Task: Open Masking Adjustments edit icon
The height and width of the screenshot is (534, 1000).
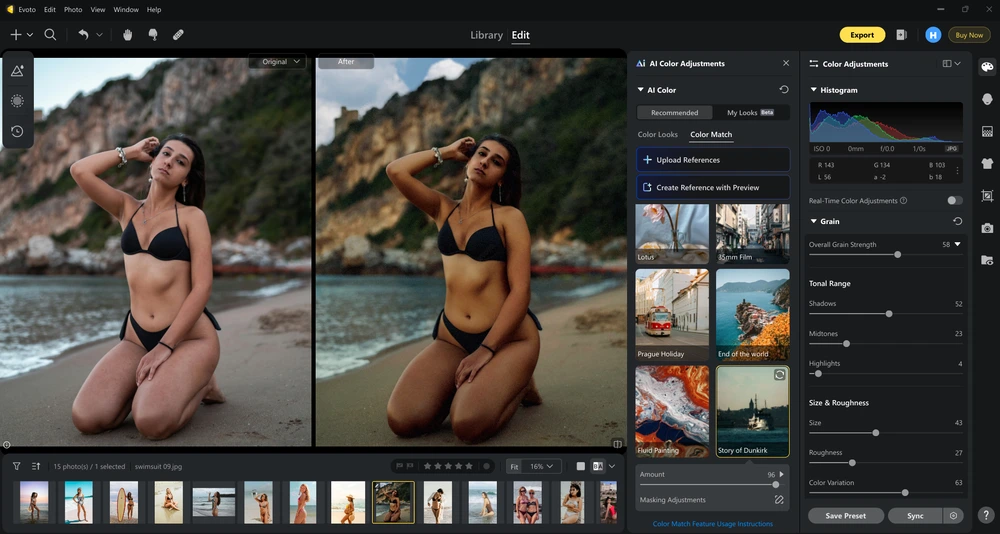Action: (779, 500)
